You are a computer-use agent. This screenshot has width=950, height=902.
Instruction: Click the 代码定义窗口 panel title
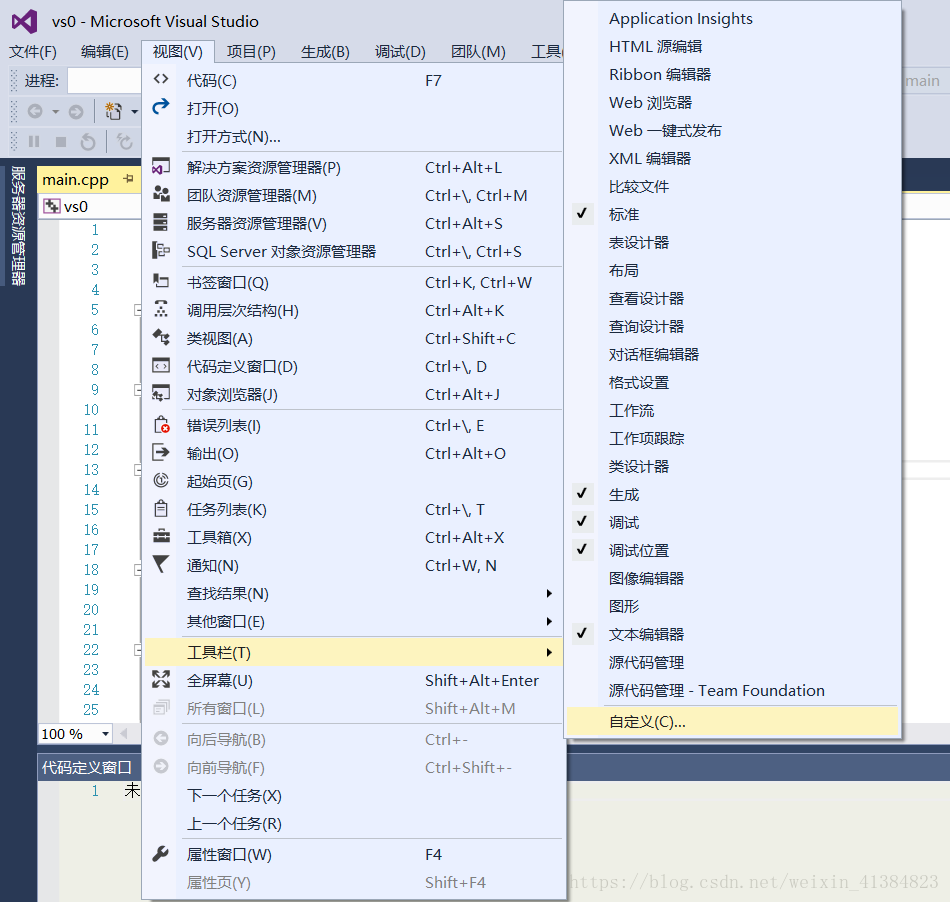pyautogui.click(x=87, y=768)
